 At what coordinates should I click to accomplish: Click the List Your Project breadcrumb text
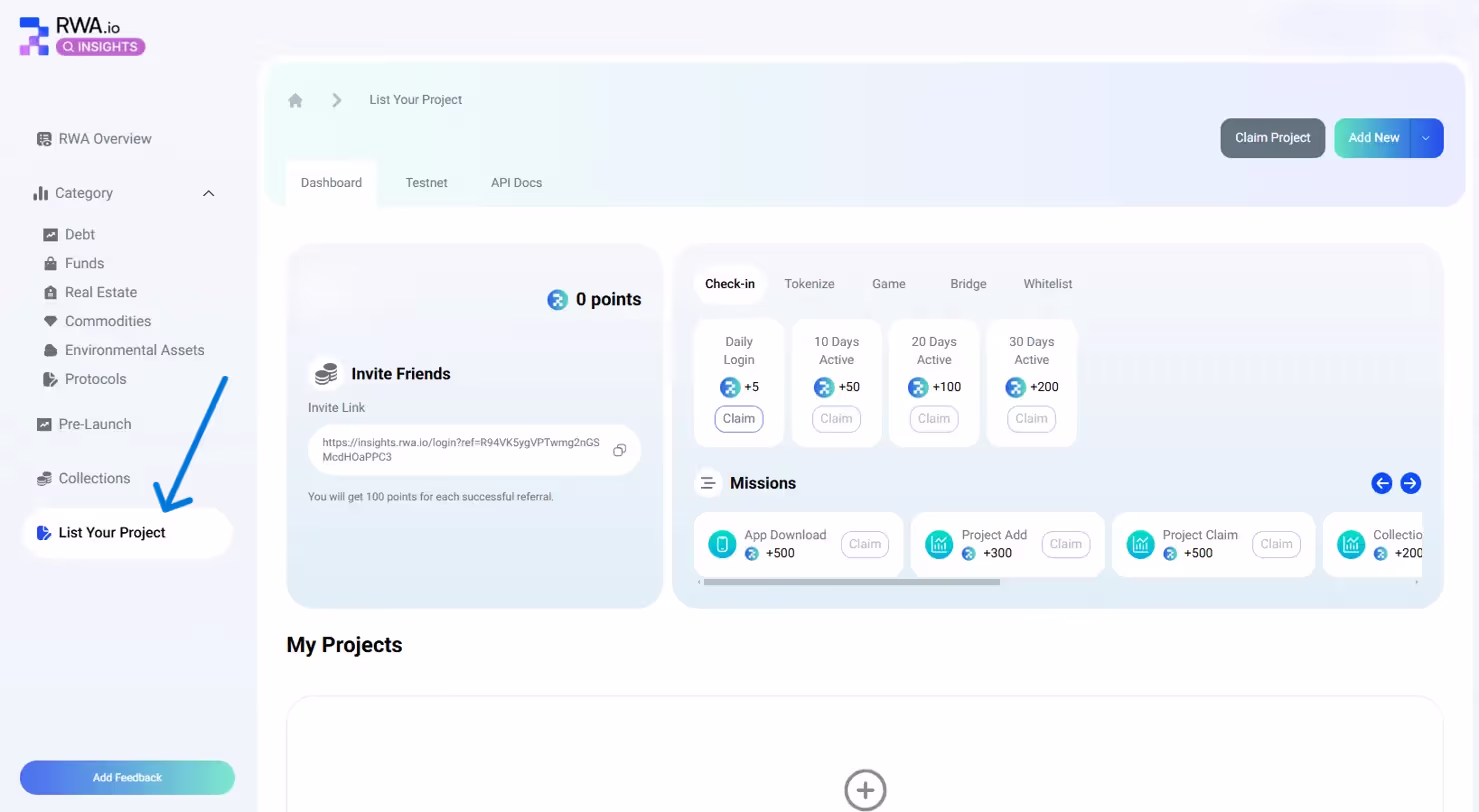click(415, 100)
